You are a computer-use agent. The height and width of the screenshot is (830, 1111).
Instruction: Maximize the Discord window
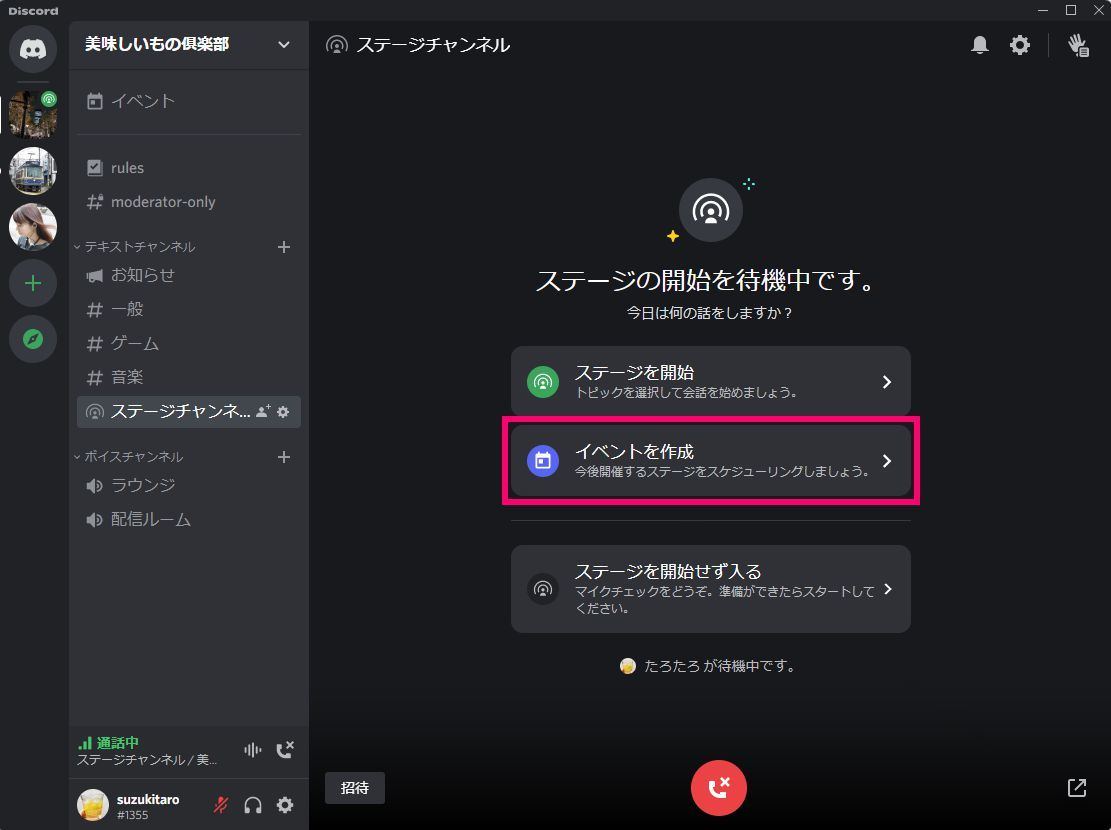(1071, 10)
